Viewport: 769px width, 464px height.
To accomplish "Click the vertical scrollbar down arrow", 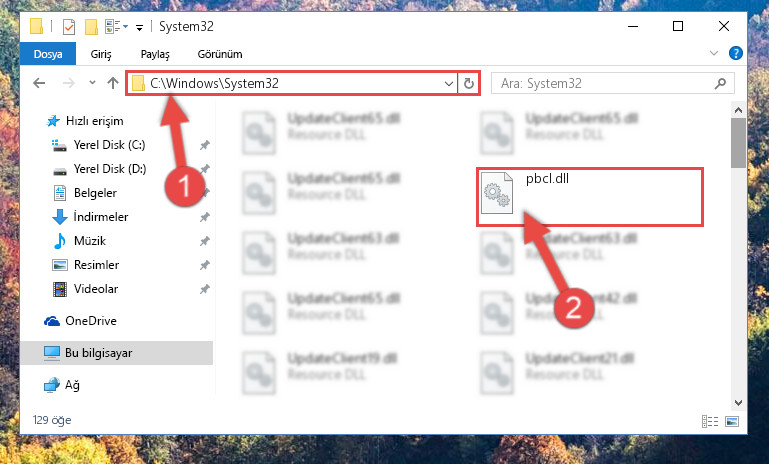I will click(x=738, y=403).
